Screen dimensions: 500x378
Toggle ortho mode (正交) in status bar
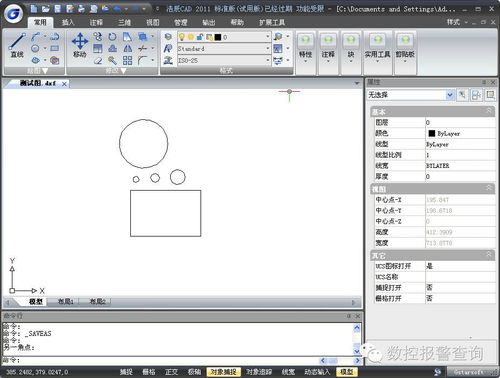point(171,372)
